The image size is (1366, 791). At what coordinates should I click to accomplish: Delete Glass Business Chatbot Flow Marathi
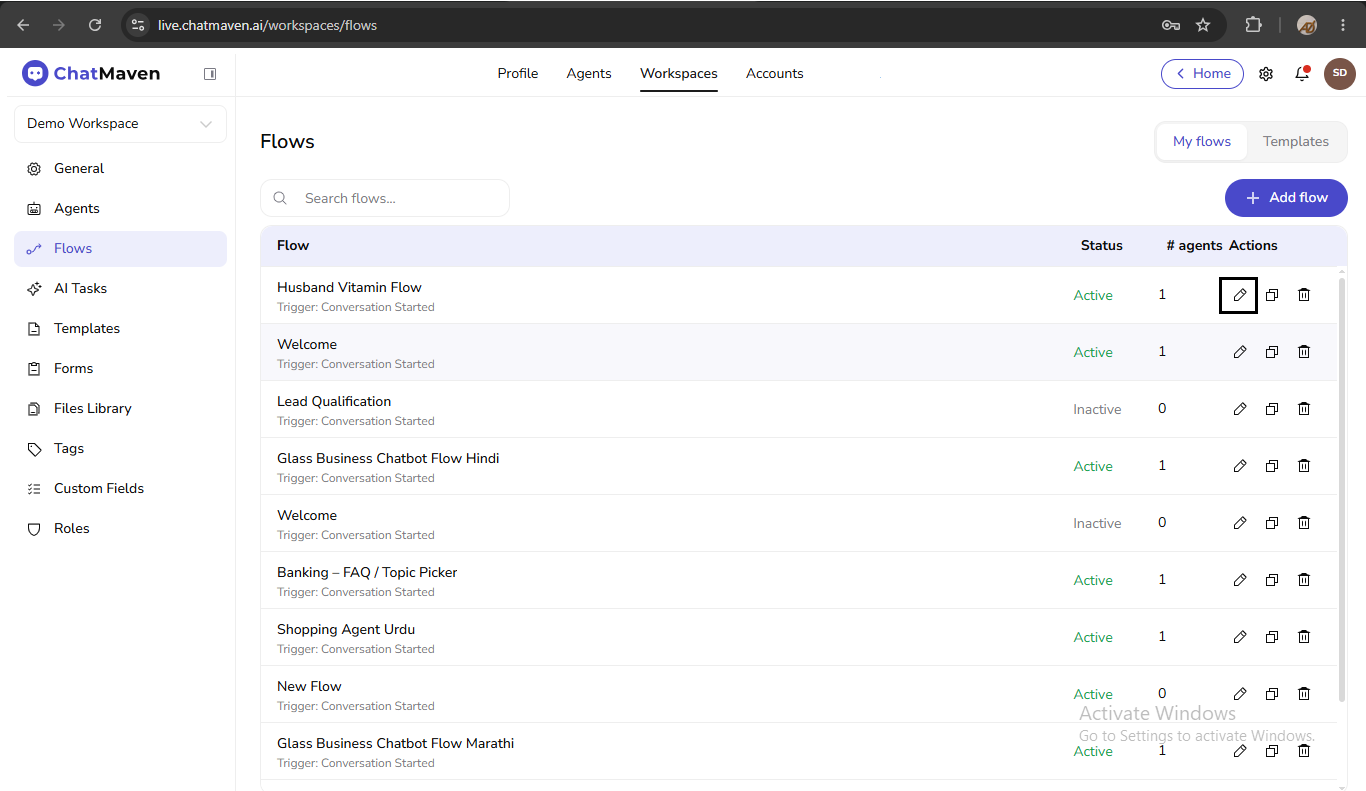pyautogui.click(x=1304, y=751)
